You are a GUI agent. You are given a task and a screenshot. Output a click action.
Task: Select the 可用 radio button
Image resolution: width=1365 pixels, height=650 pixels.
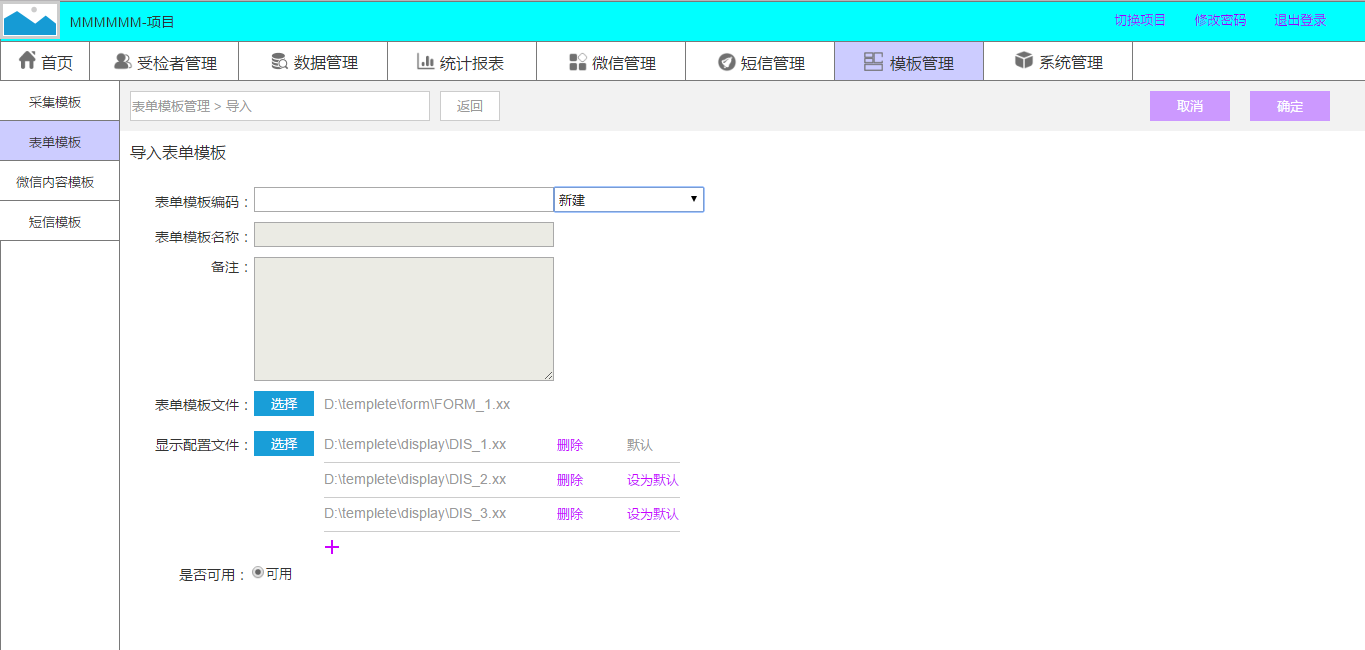(258, 573)
